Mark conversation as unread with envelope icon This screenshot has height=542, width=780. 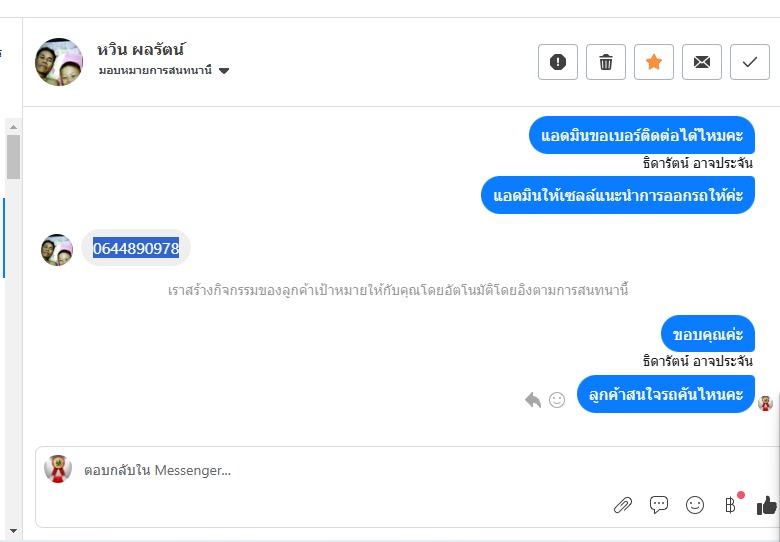pyautogui.click(x=702, y=62)
